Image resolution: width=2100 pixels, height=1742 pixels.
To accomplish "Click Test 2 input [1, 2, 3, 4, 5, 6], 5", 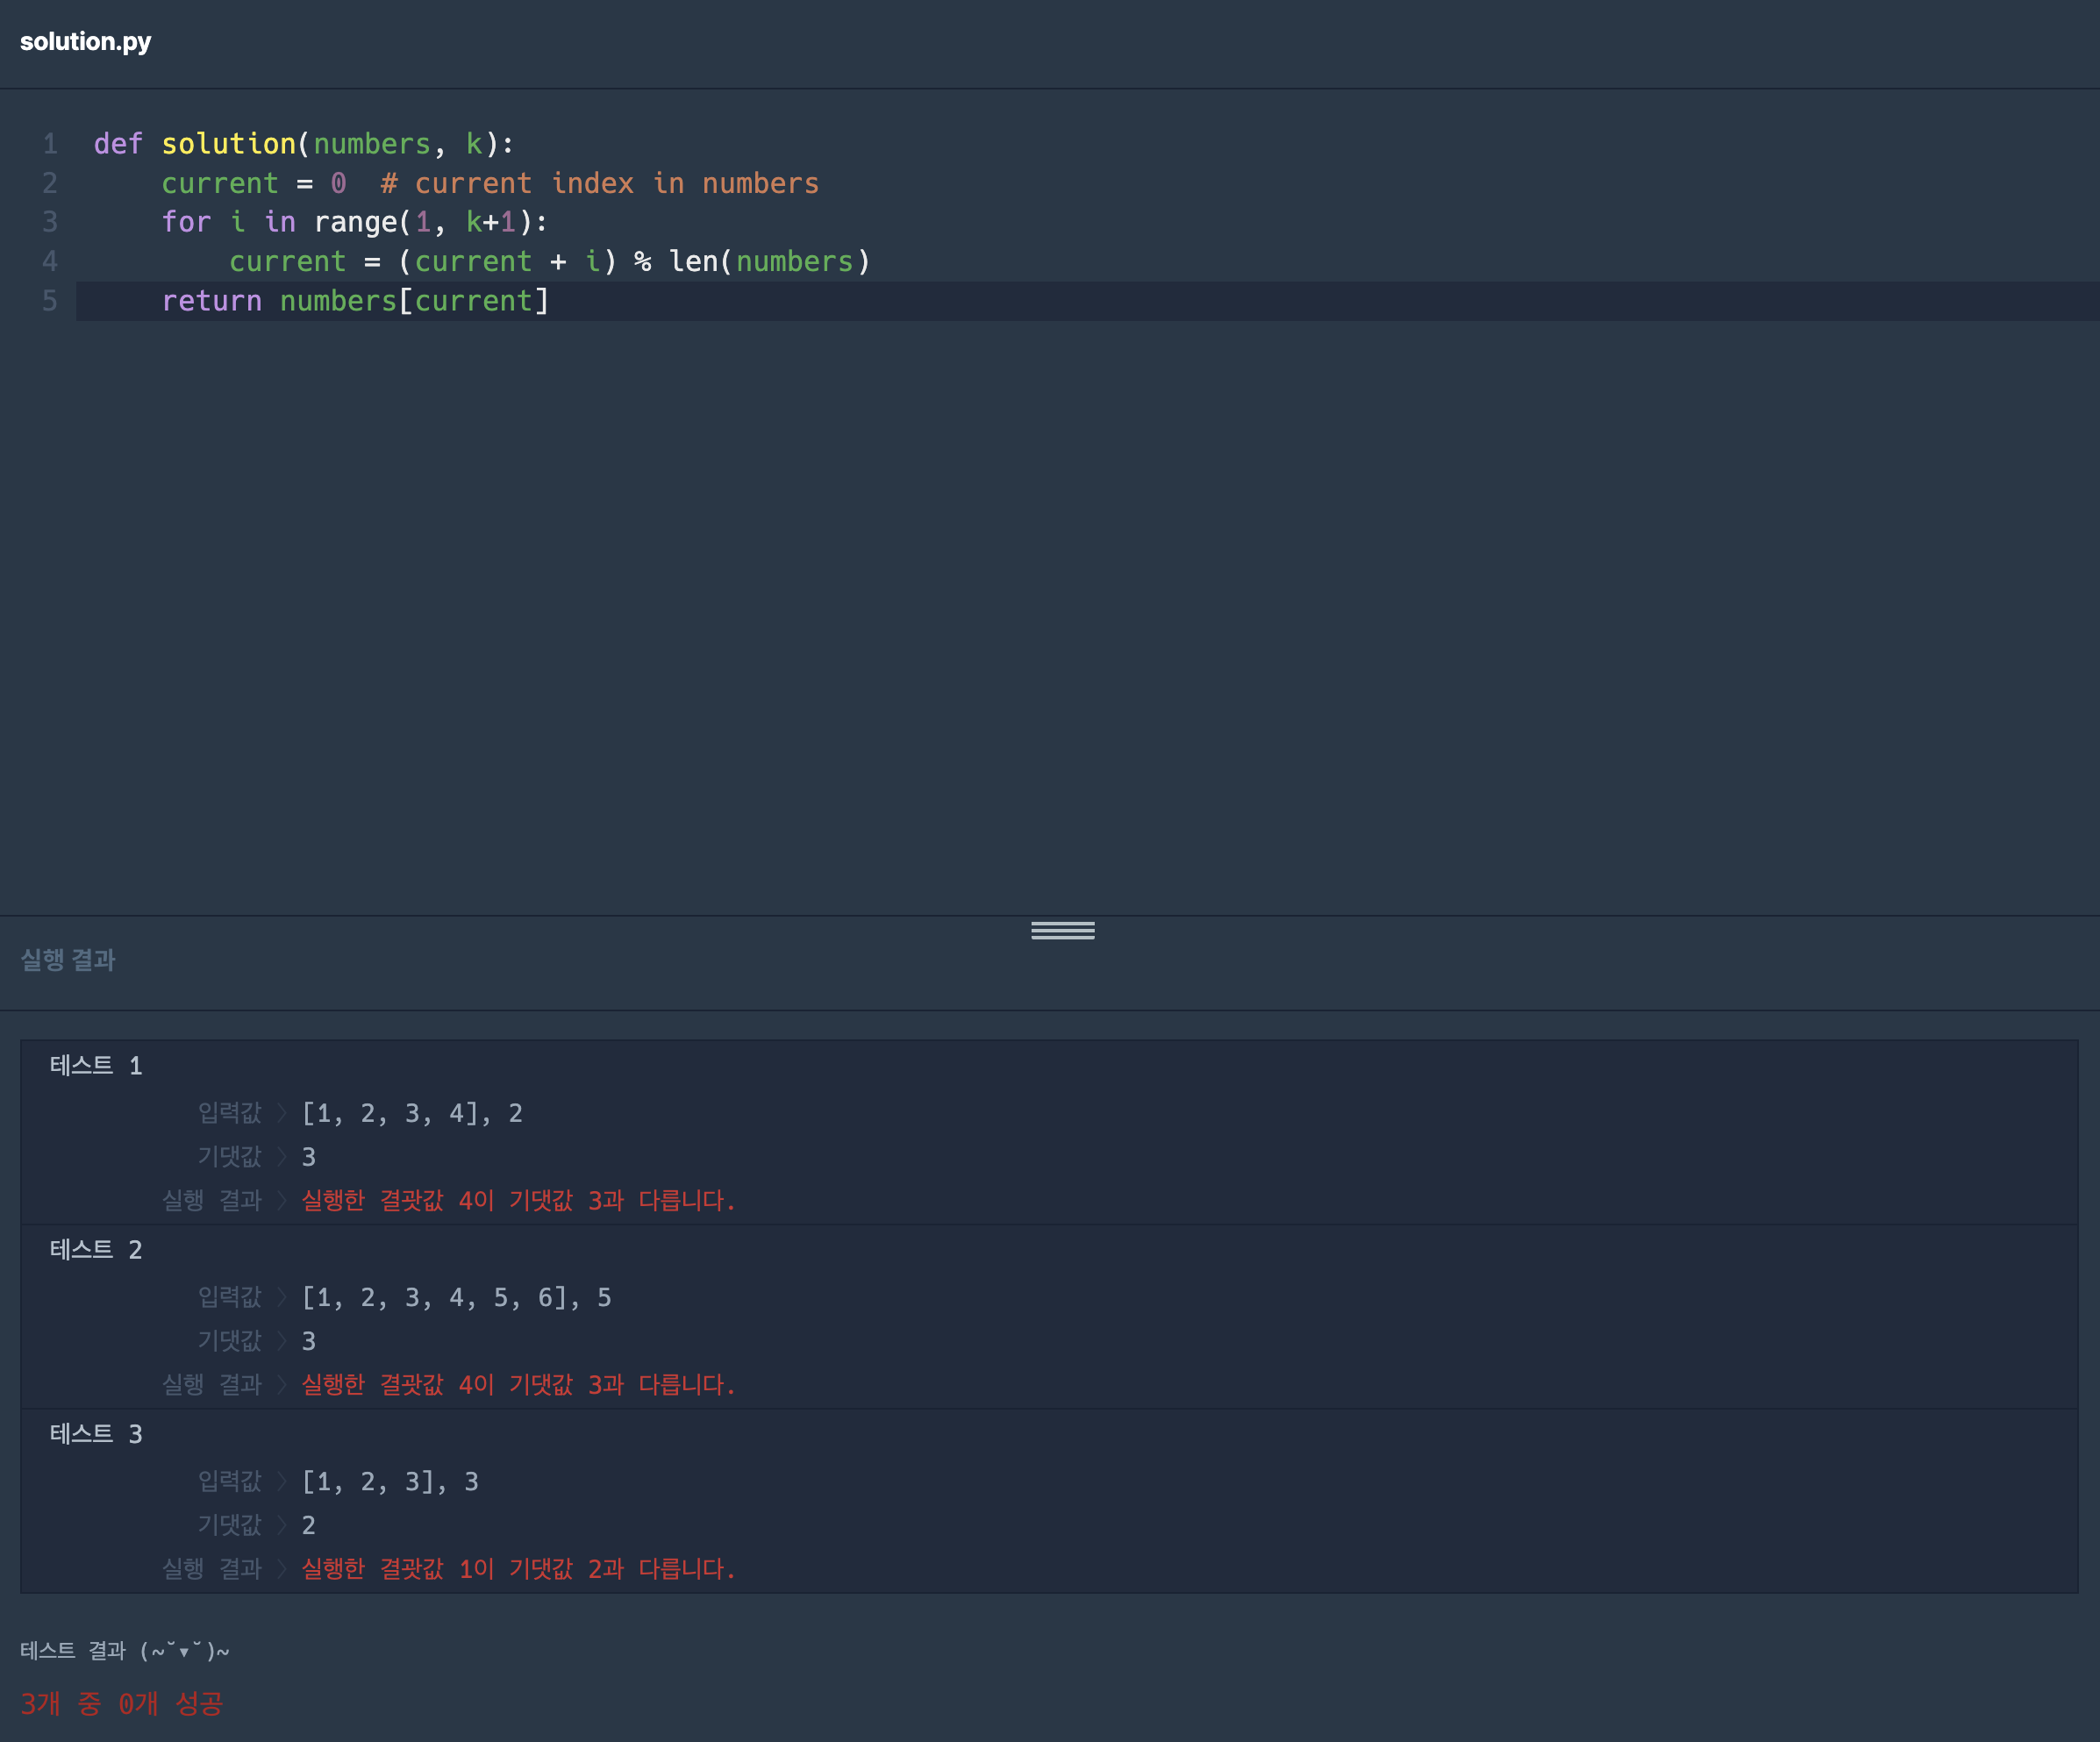I will coord(456,1298).
